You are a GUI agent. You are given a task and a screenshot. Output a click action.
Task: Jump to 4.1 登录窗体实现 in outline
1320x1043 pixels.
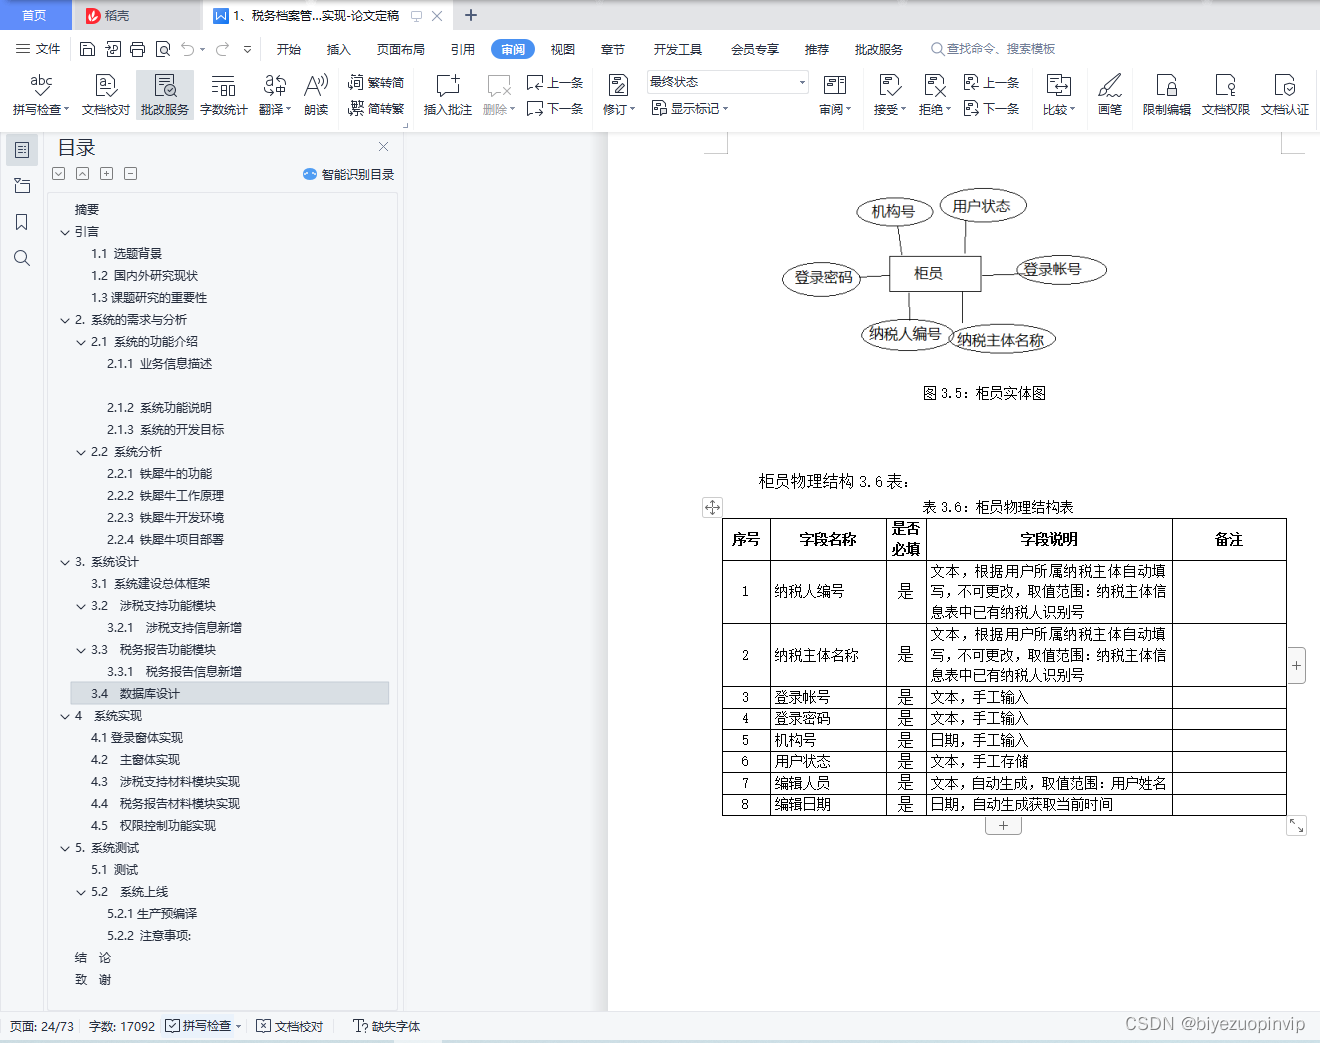click(137, 738)
